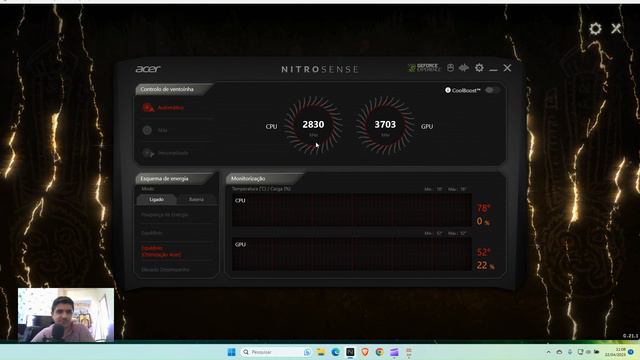Open Brave browser from the taskbar
Screen dimensions: 640x360
point(365,352)
